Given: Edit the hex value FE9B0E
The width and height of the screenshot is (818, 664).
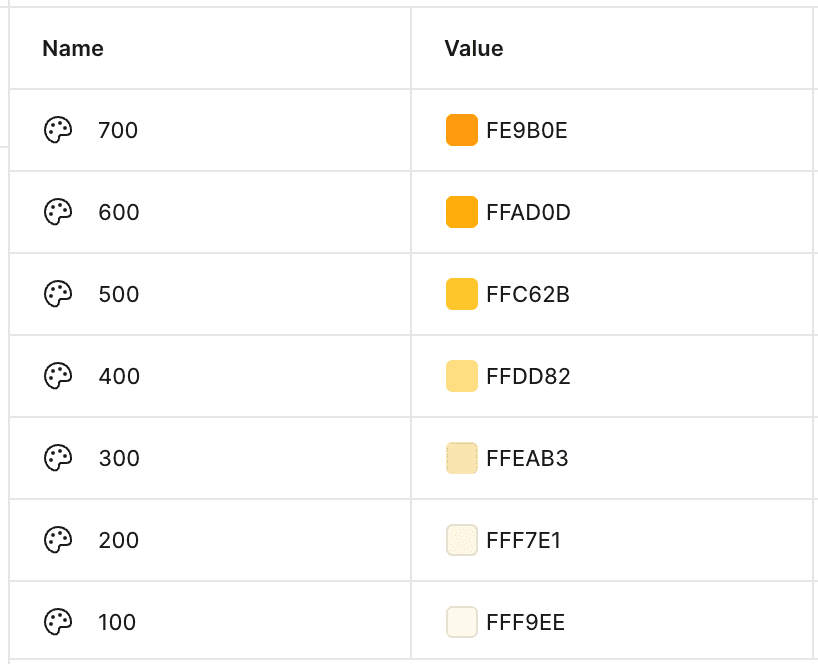Looking at the screenshot, I should [x=526, y=130].
